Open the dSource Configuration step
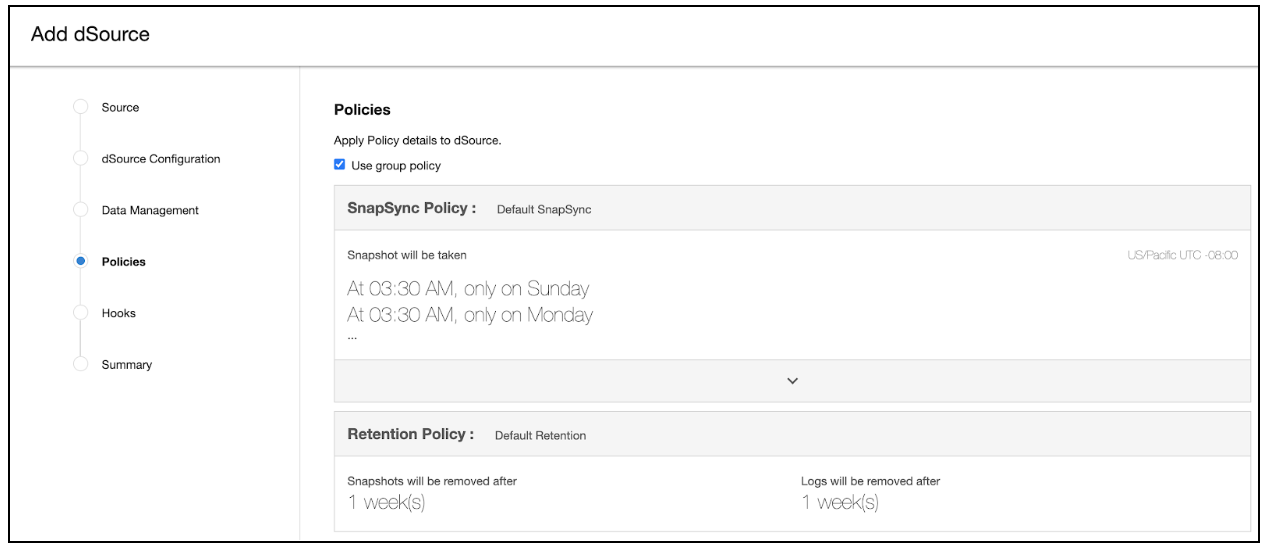The width and height of the screenshot is (1266, 552). click(161, 159)
